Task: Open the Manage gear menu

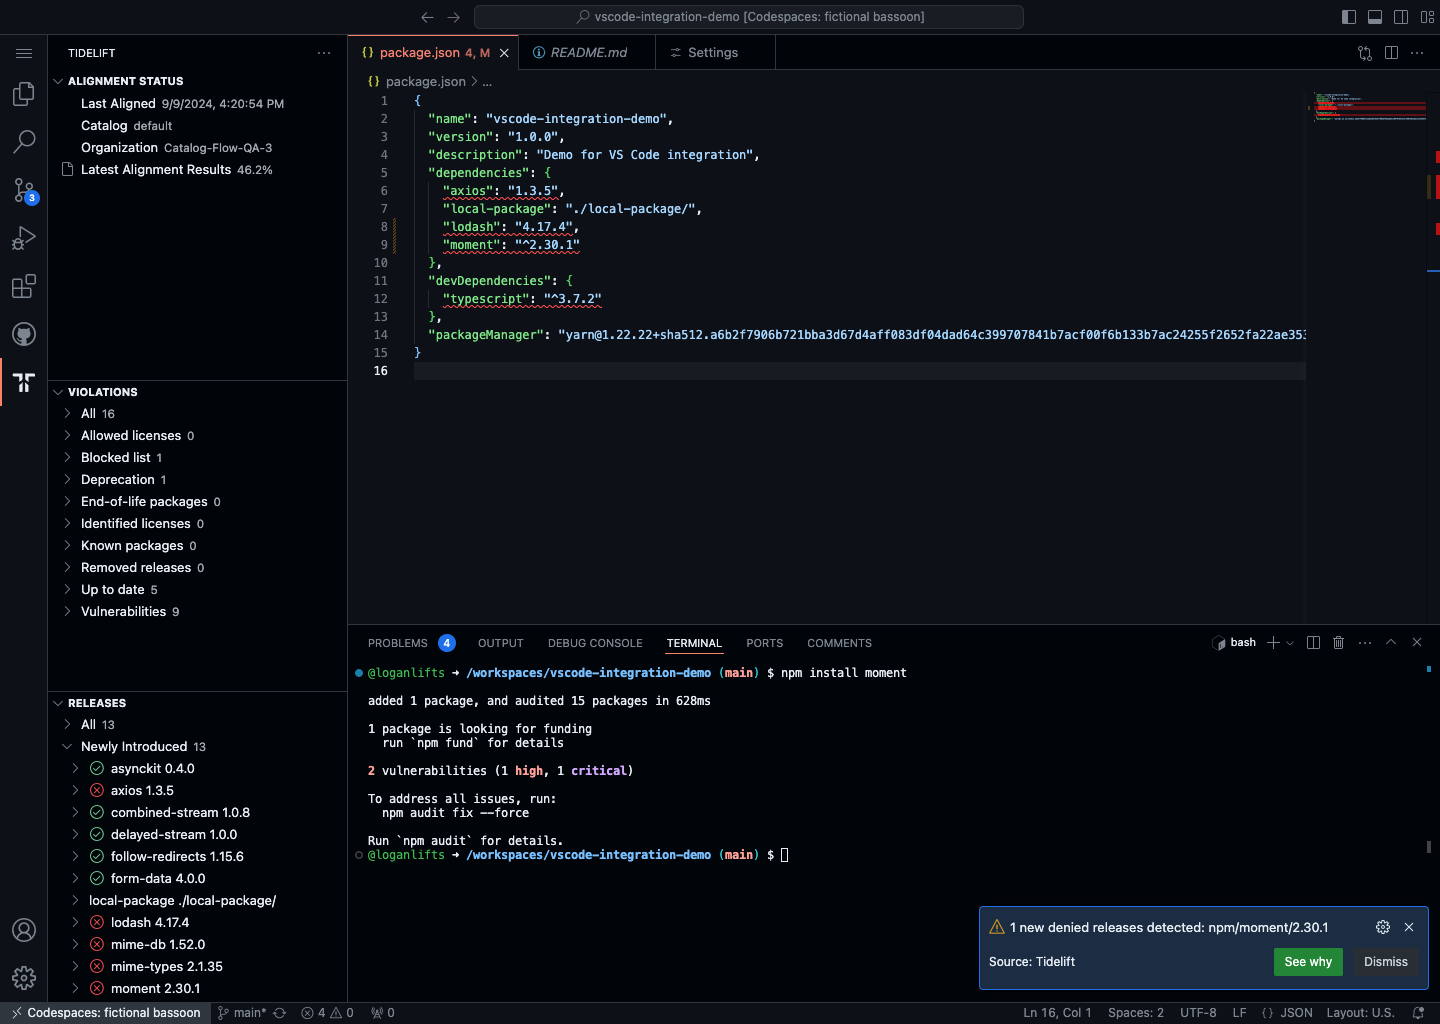Action: (x=24, y=978)
